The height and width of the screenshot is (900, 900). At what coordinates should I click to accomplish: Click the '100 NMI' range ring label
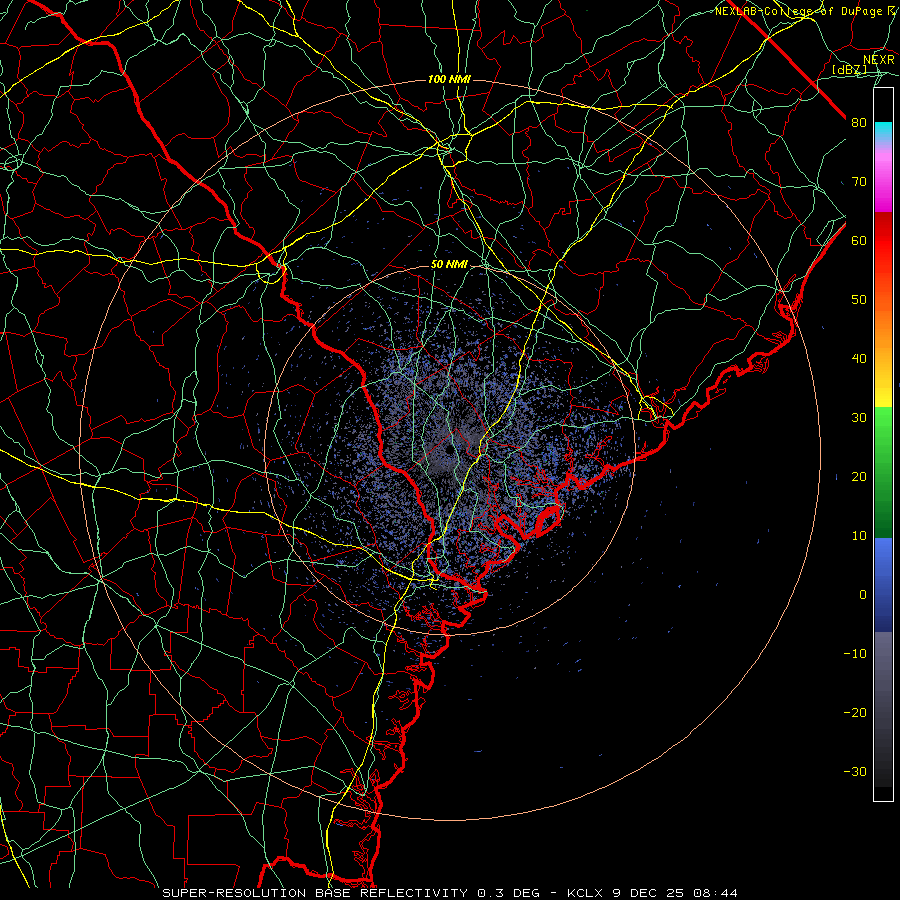449,79
